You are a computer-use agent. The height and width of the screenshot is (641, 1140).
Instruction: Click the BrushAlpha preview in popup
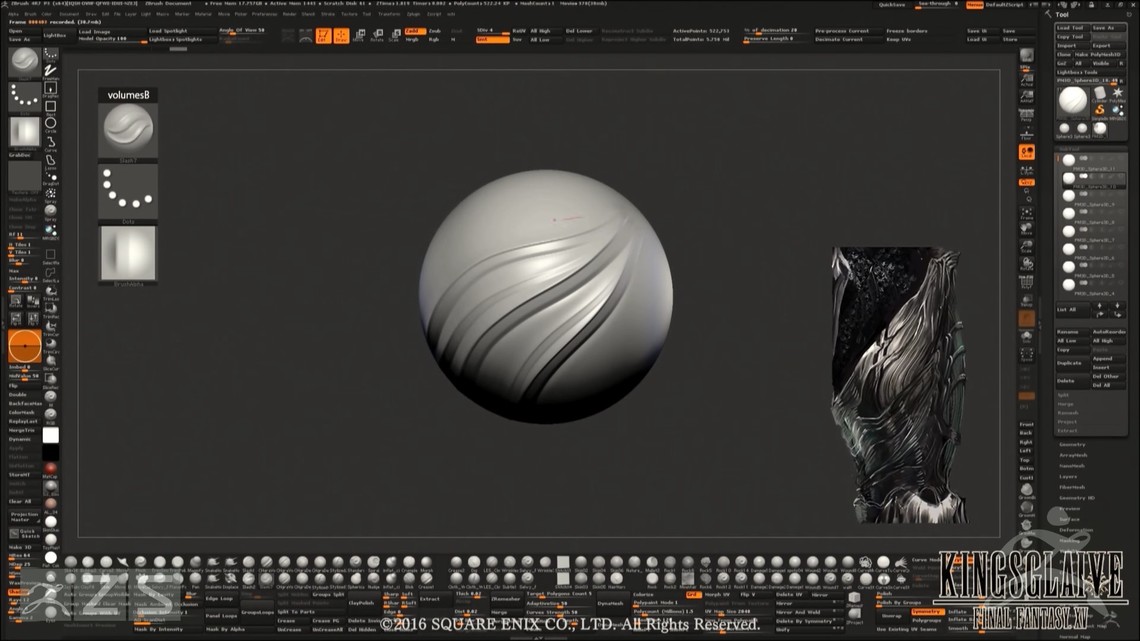point(128,253)
